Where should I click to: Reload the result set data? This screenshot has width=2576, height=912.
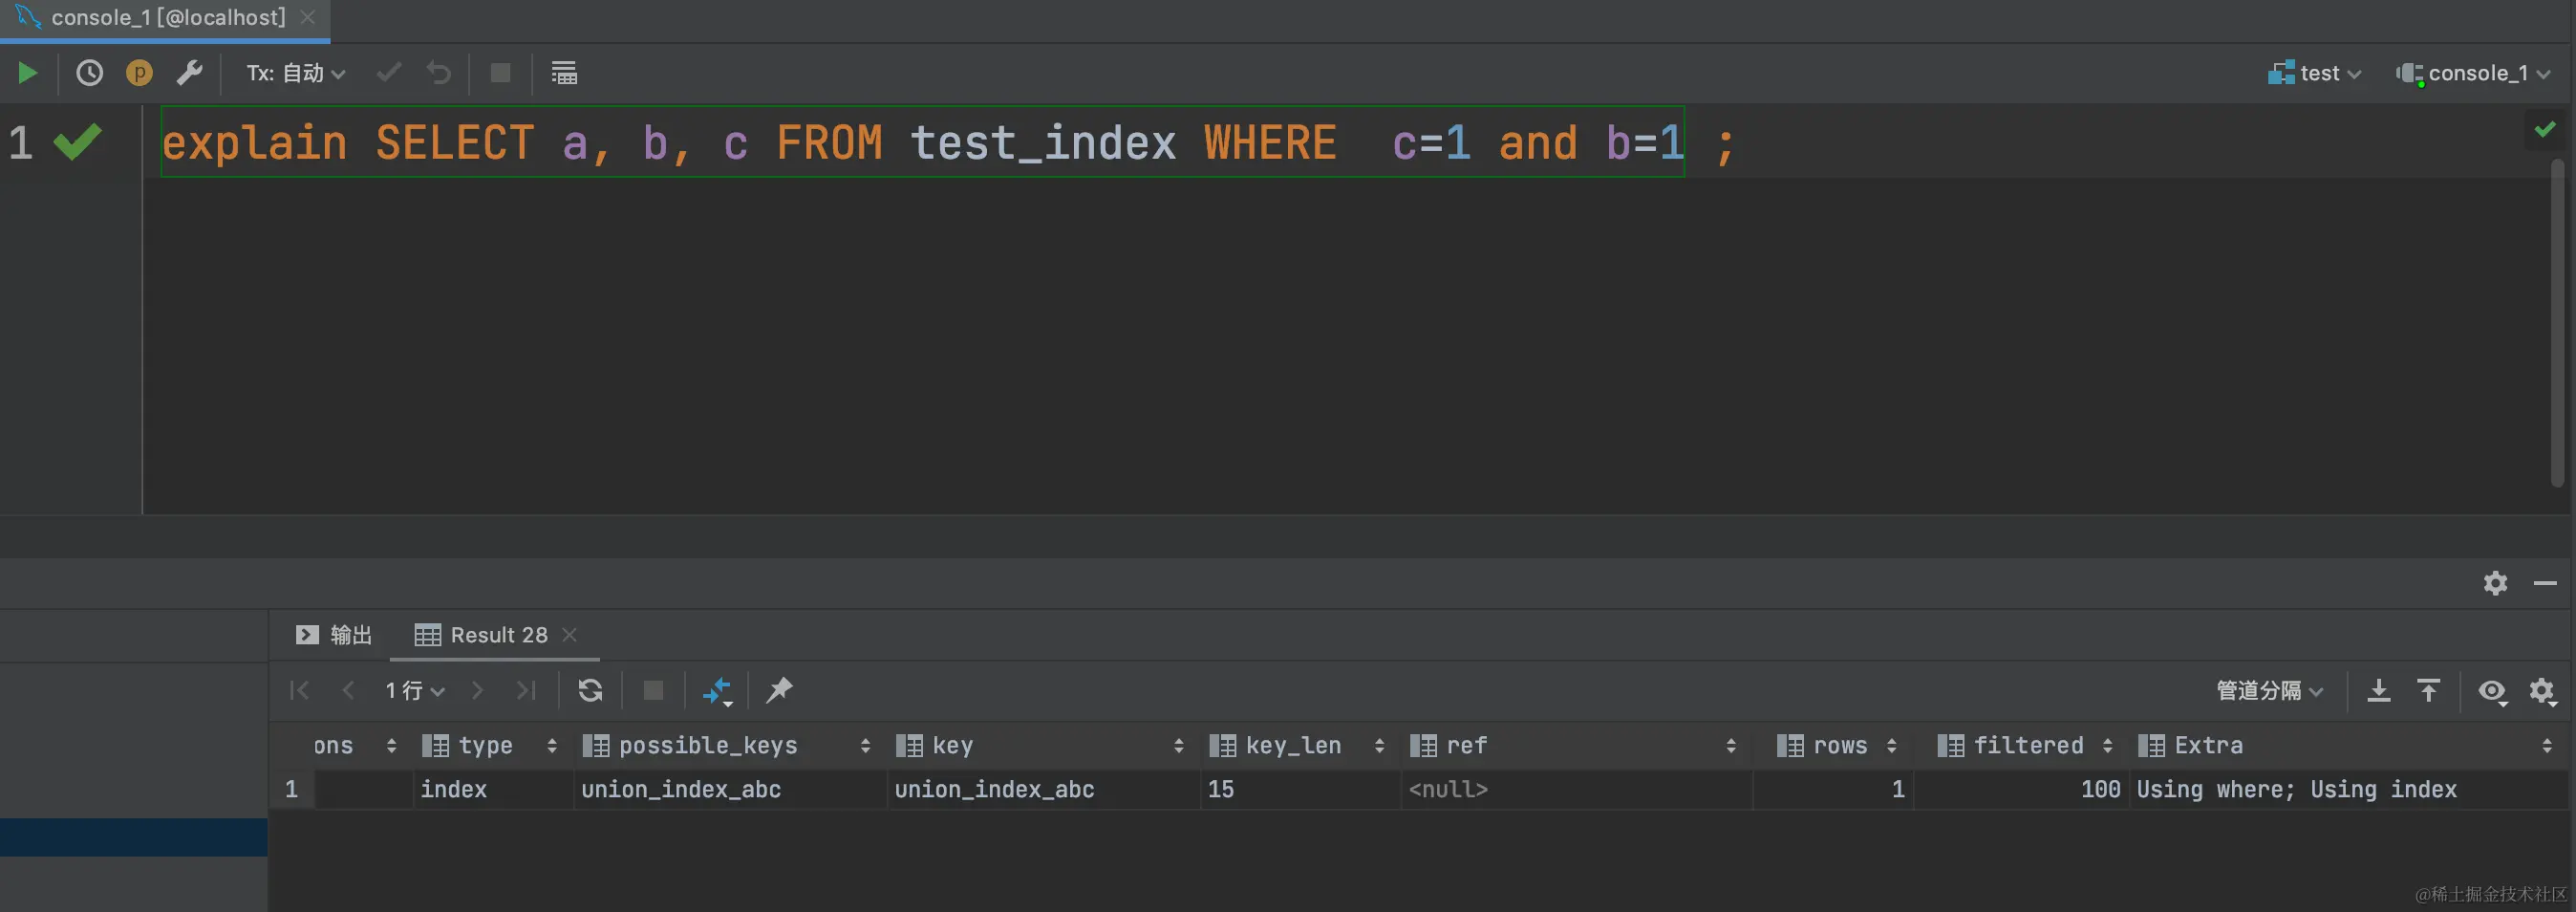tap(590, 691)
